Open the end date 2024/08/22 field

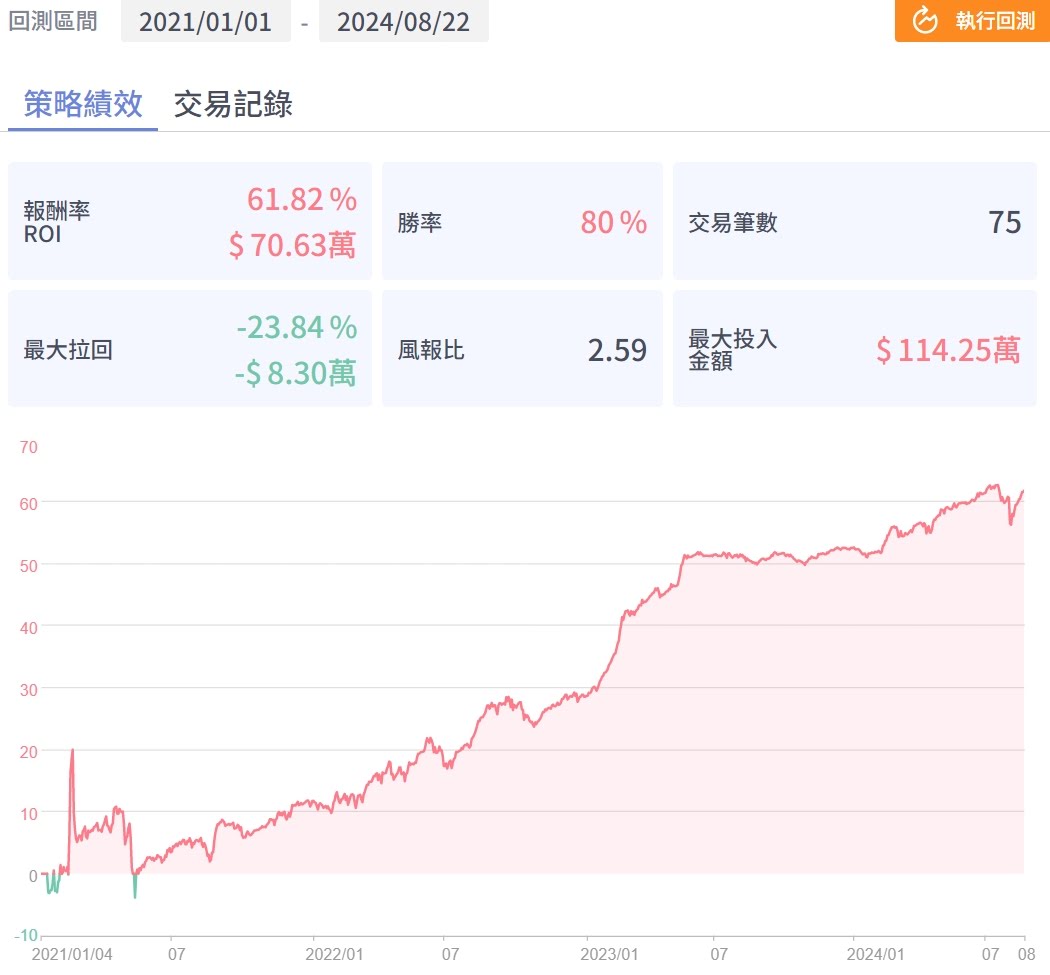(403, 22)
